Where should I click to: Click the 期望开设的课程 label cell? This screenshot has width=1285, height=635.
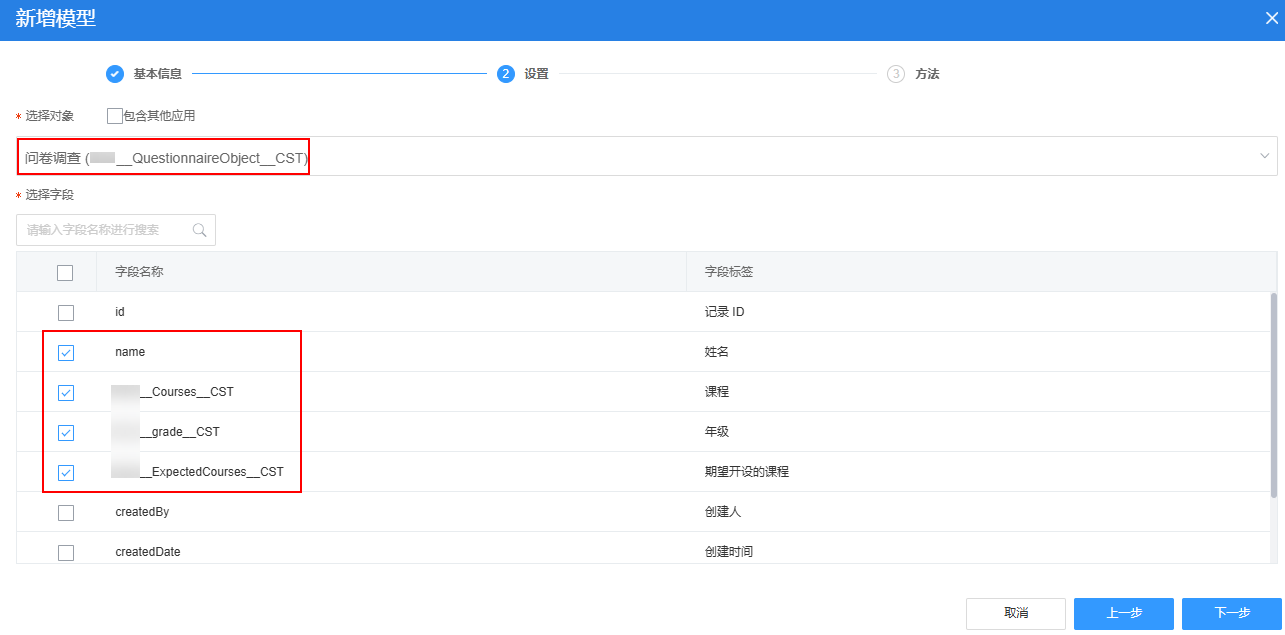point(747,472)
